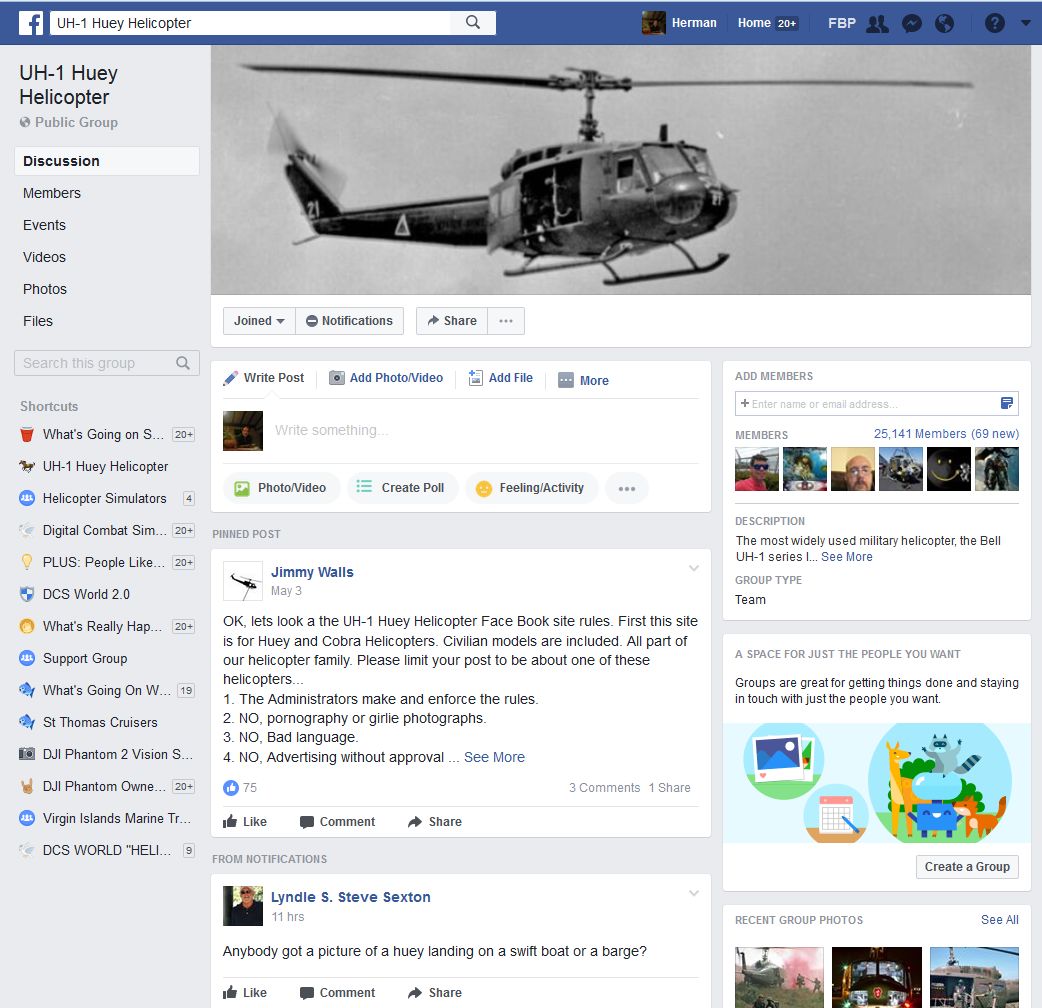Click the Write something text field
This screenshot has width=1042, height=1008.
point(485,431)
